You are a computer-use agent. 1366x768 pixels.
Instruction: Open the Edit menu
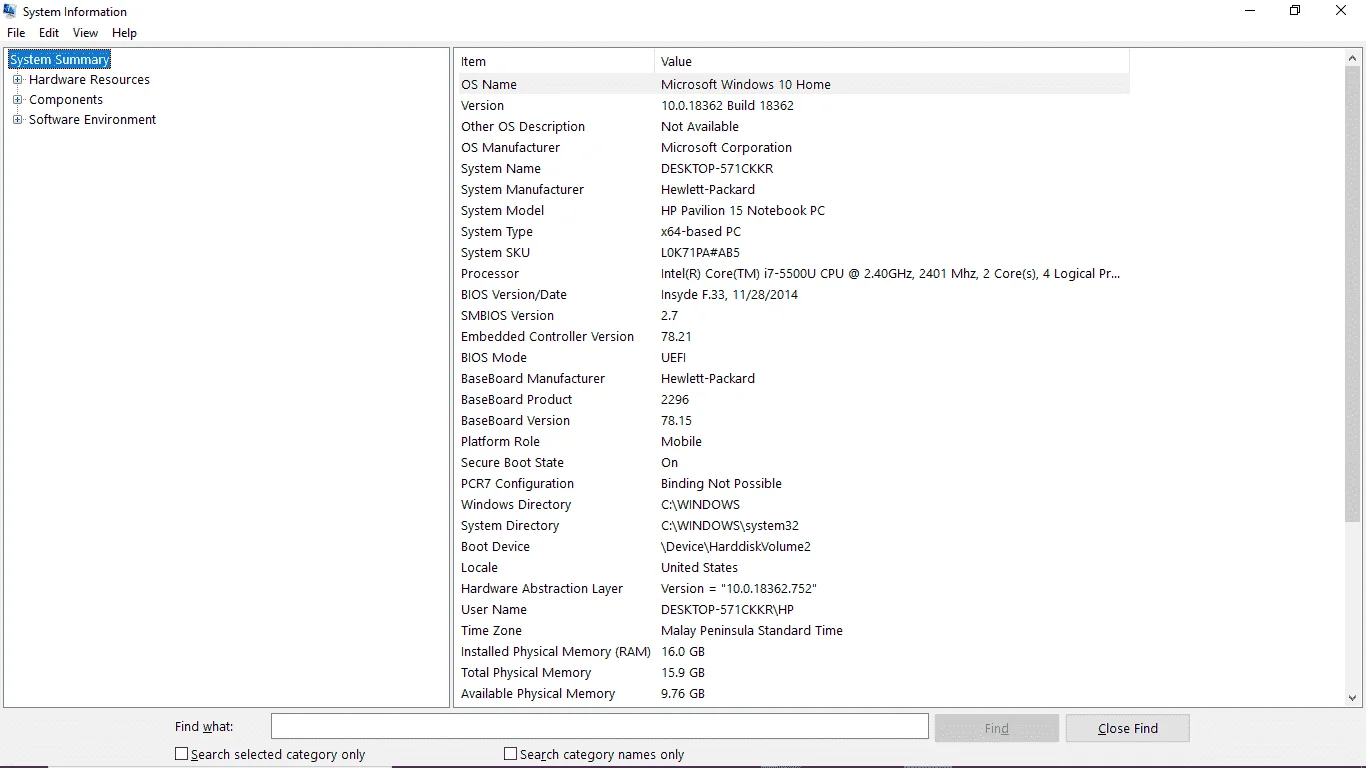coord(49,33)
